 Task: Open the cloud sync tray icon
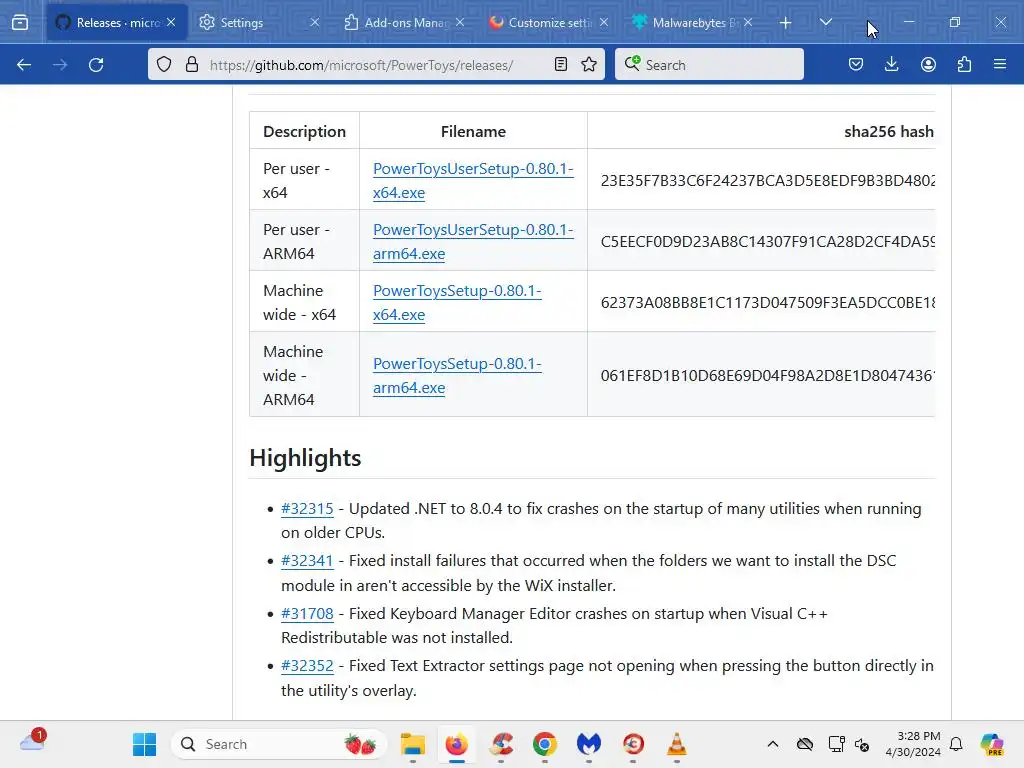(x=805, y=744)
